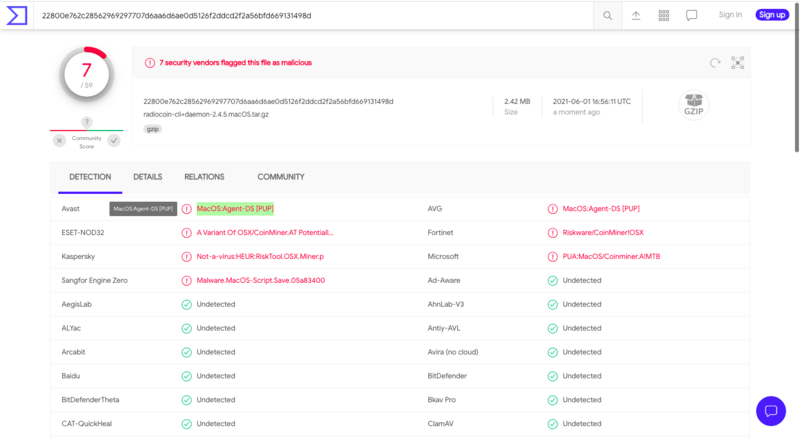Click the community score question mark
Screen dimensions: 800x440
(87, 122)
